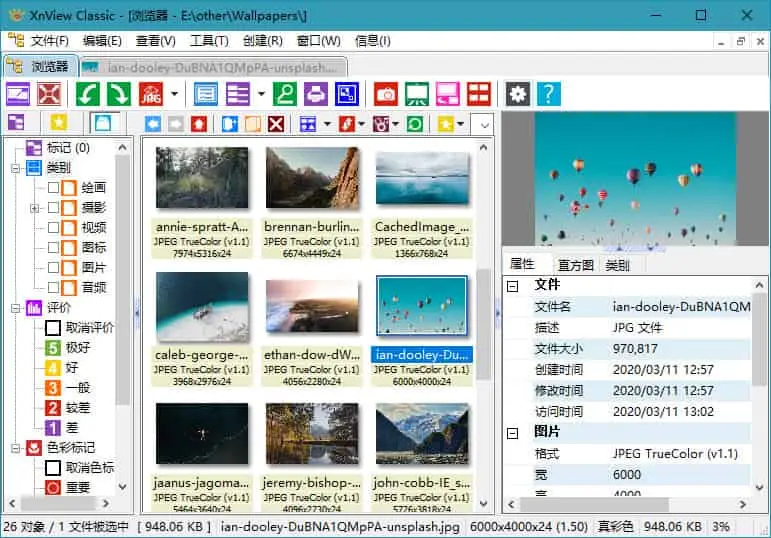Check the 绘画 category checkbox
771x538 pixels.
coord(53,187)
